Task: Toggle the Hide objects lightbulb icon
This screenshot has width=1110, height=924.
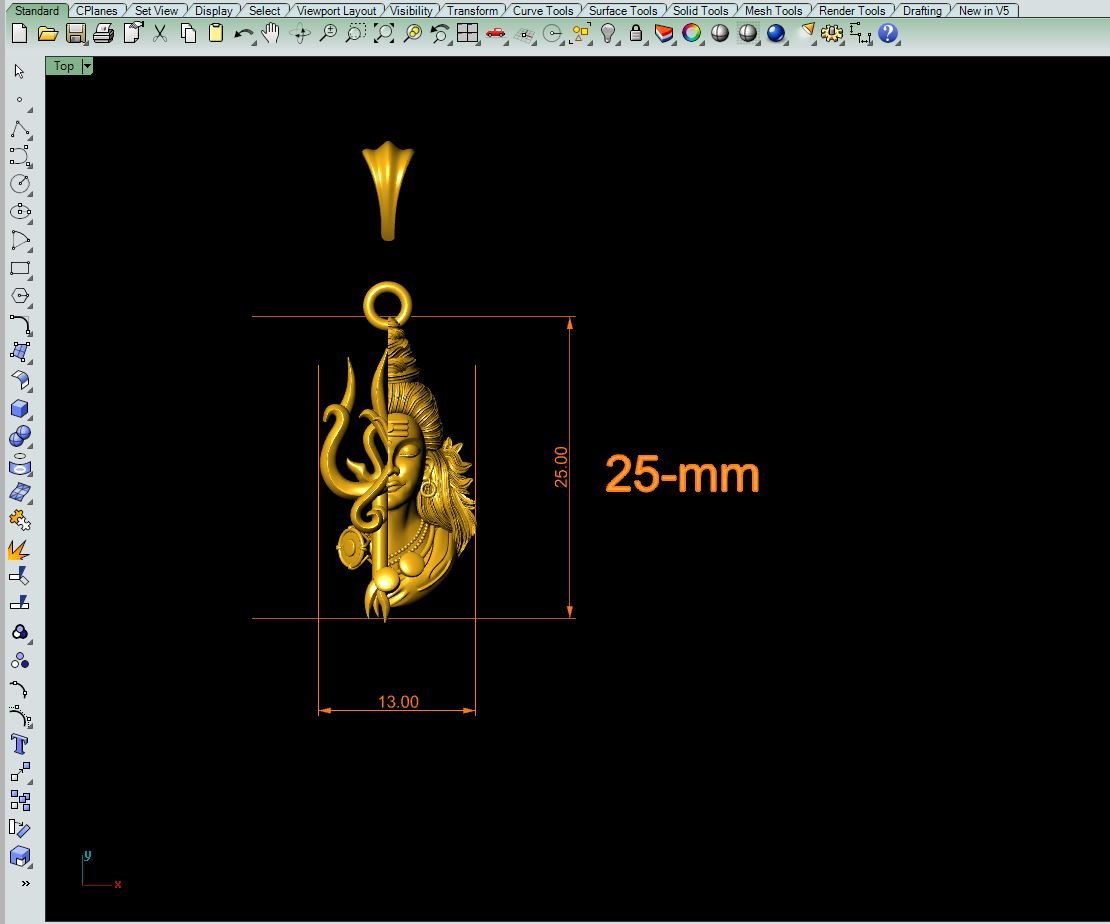Action: coord(608,33)
